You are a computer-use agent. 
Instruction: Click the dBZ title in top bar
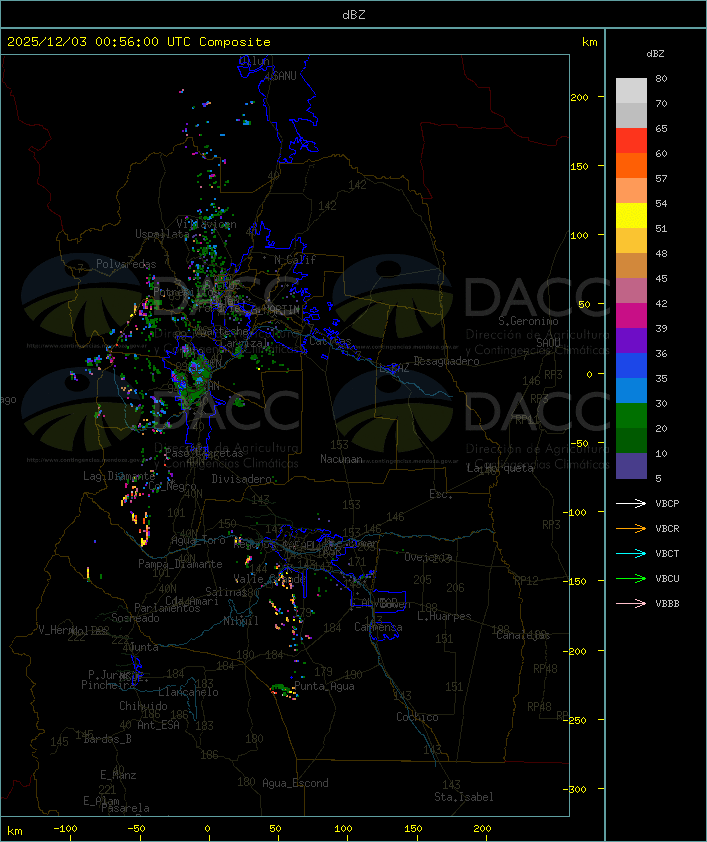coord(354,15)
